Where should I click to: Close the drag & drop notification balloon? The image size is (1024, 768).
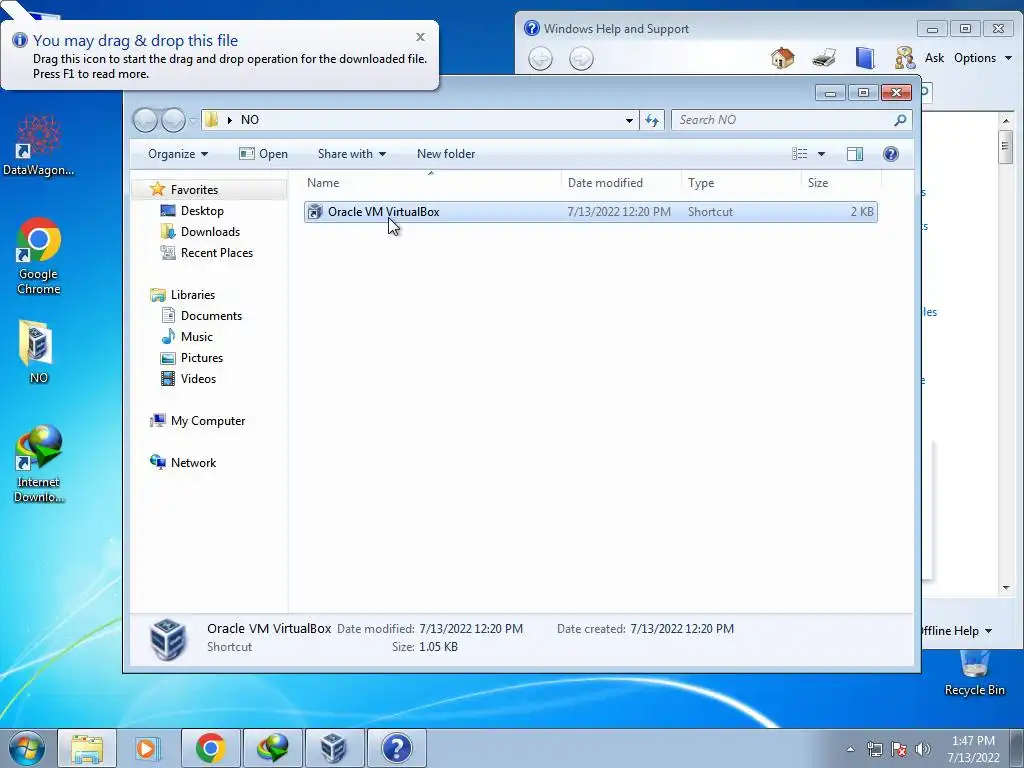[x=421, y=37]
